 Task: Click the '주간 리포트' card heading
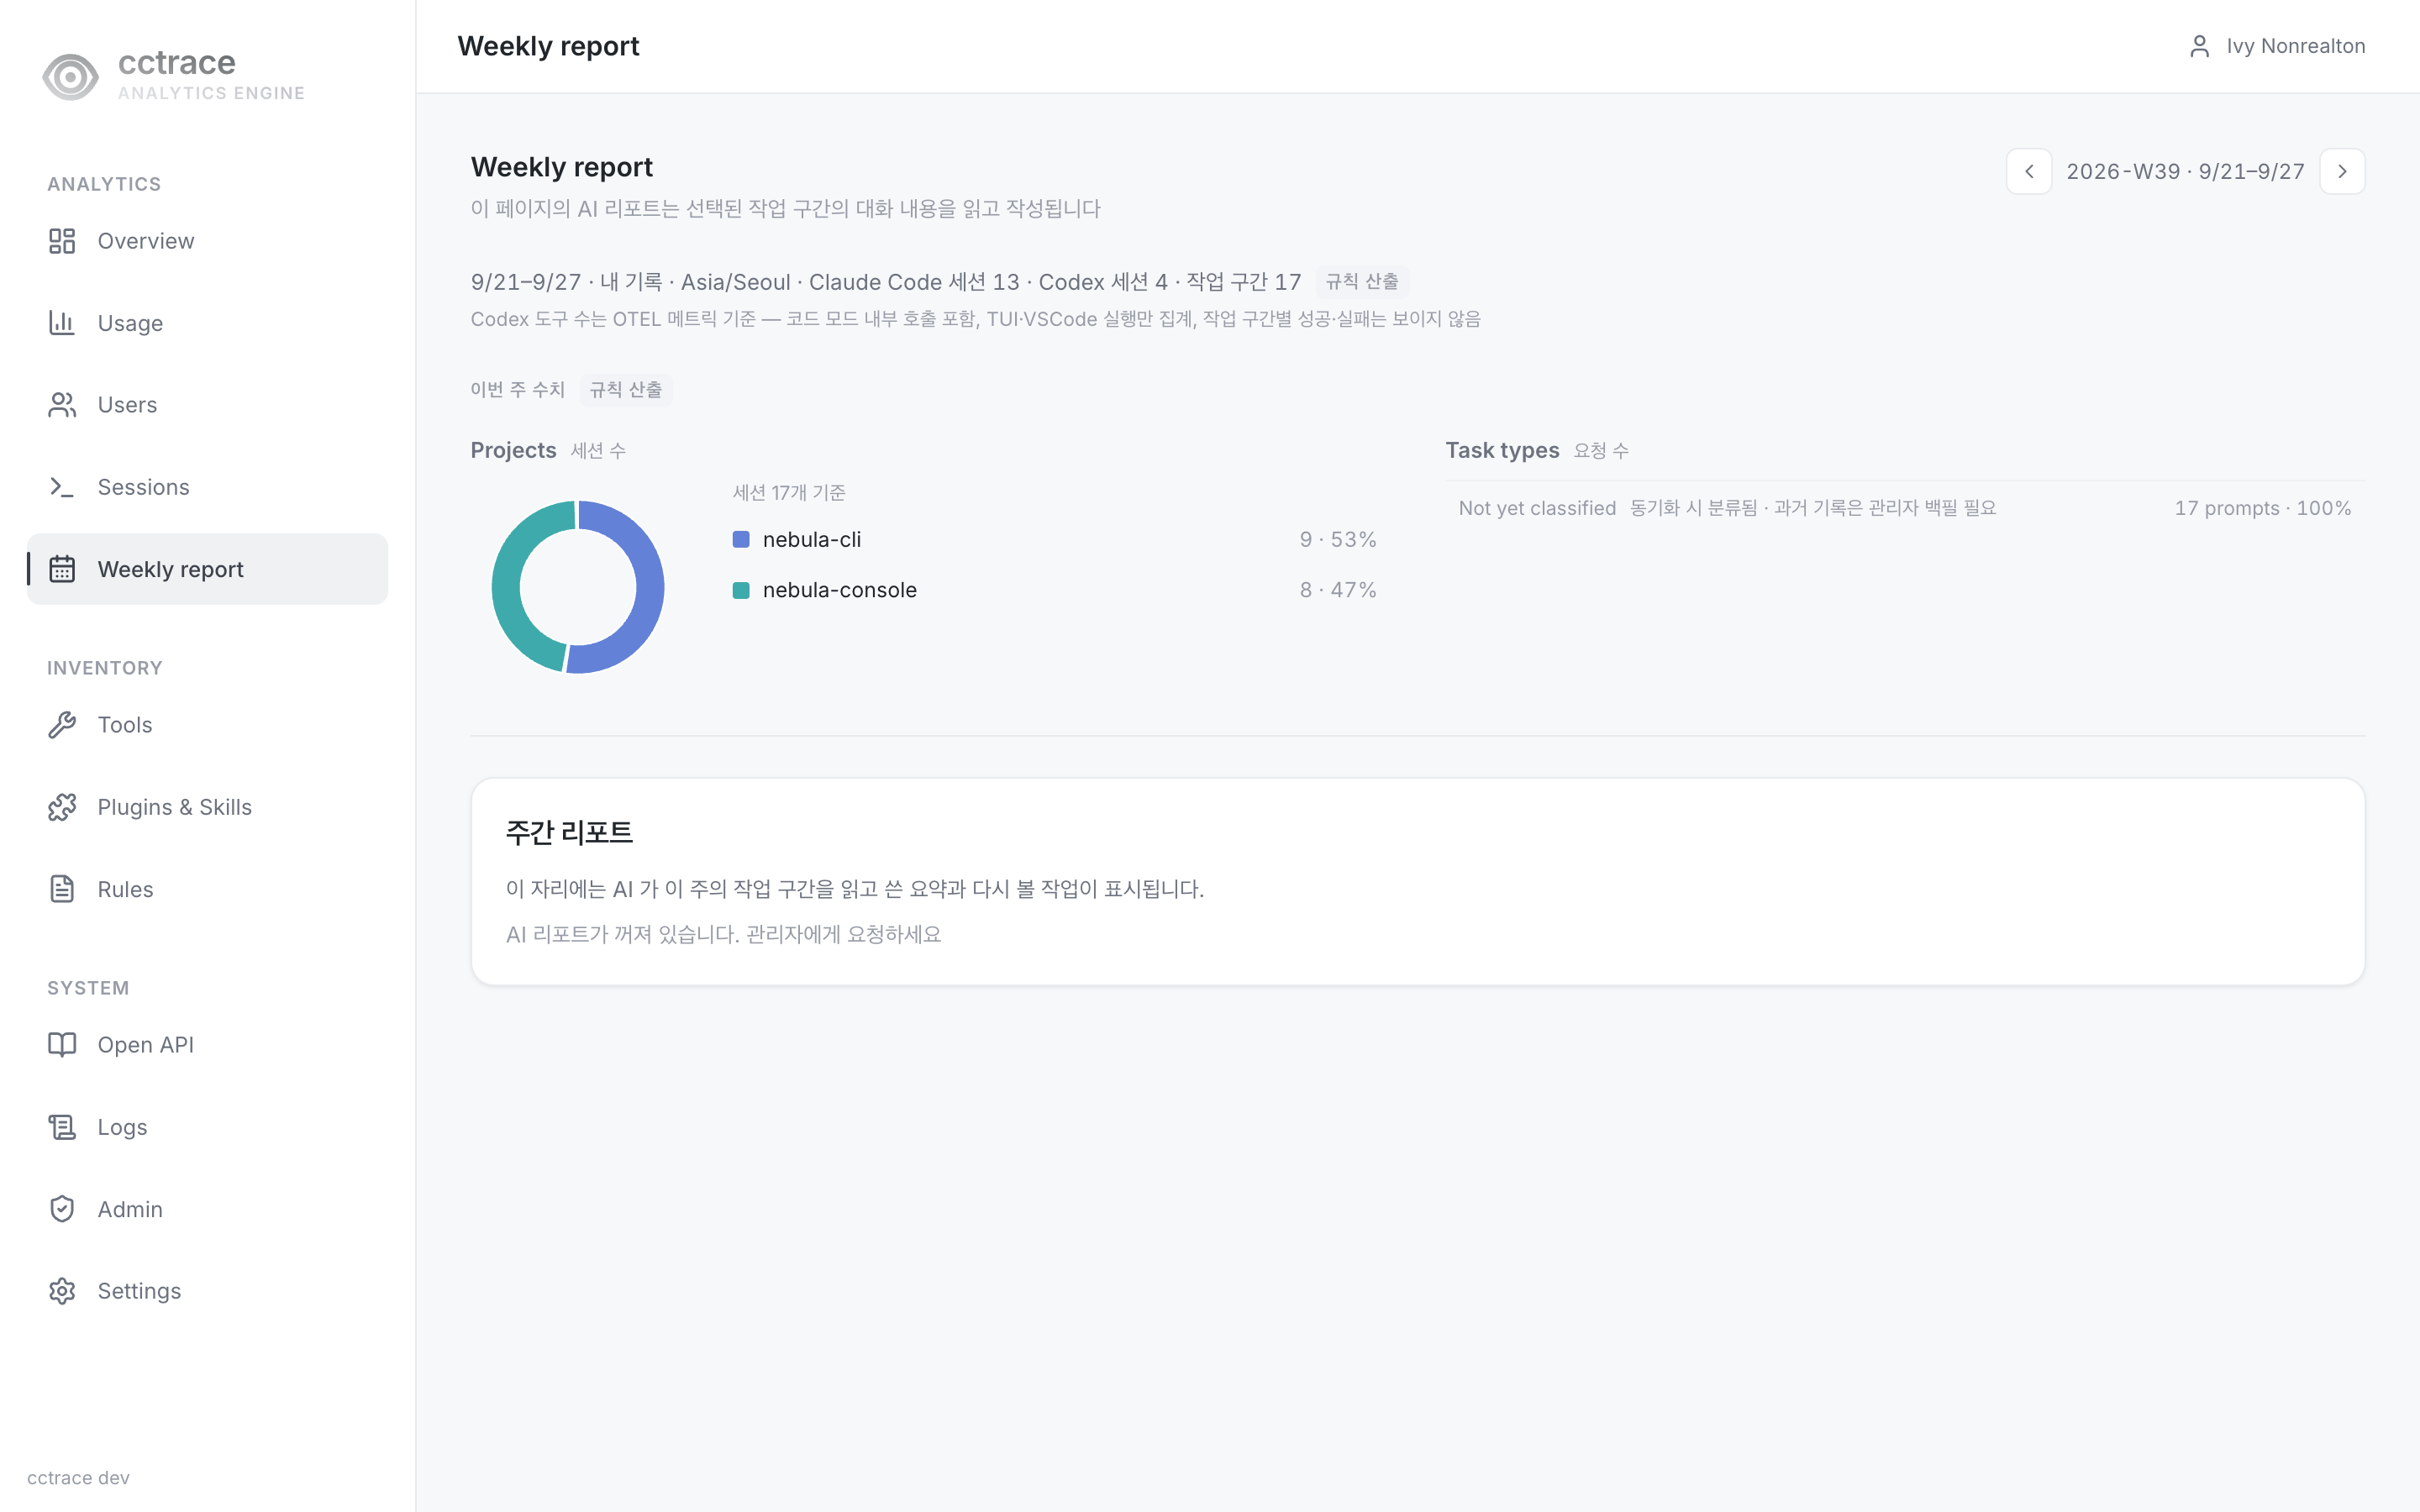569,832
